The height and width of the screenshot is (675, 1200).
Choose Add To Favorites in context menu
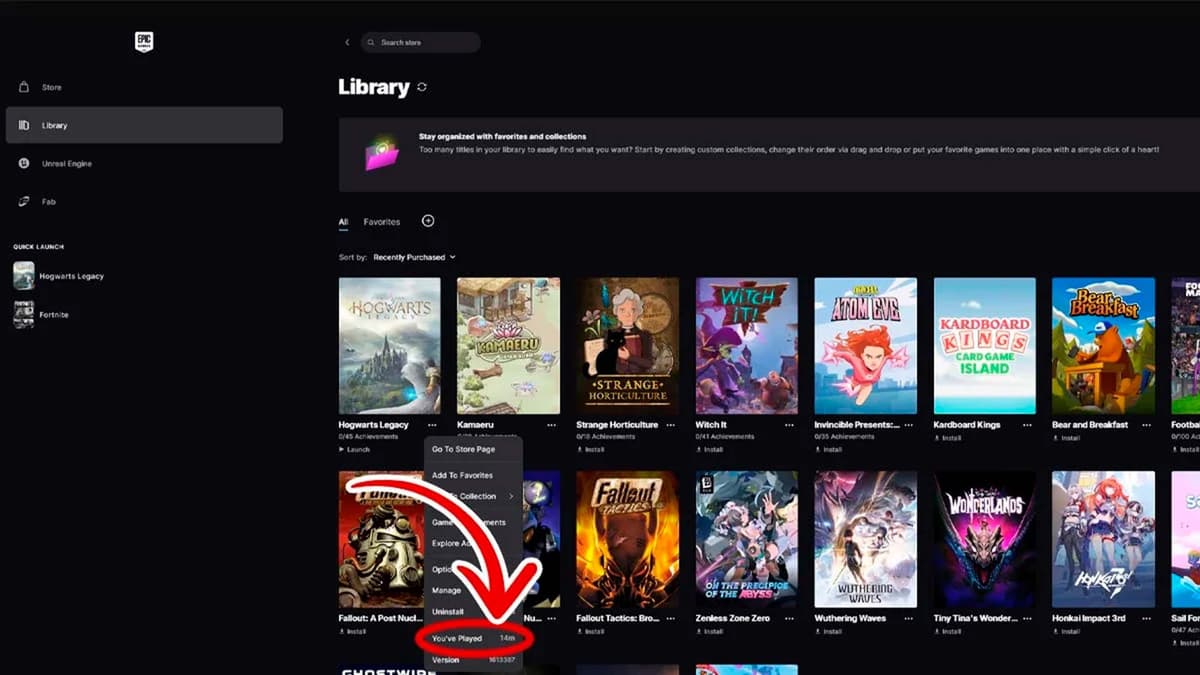point(462,475)
